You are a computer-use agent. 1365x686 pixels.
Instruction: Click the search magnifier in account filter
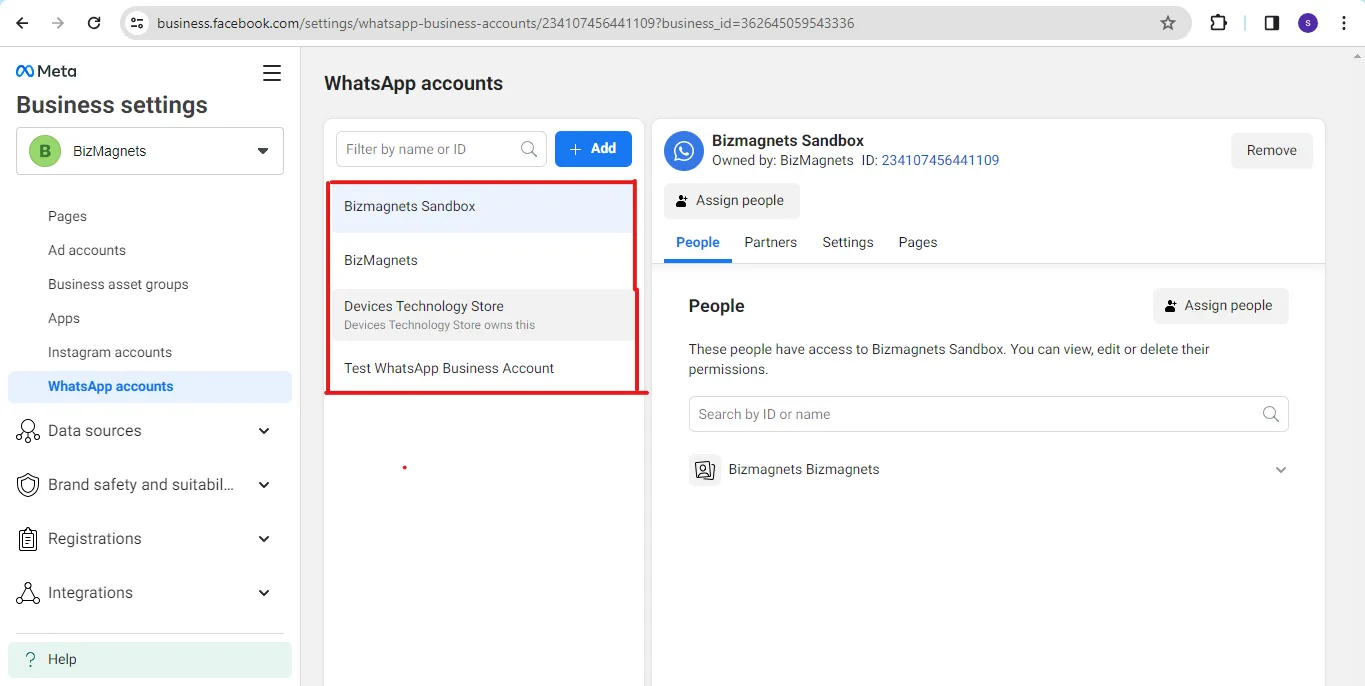click(530, 149)
